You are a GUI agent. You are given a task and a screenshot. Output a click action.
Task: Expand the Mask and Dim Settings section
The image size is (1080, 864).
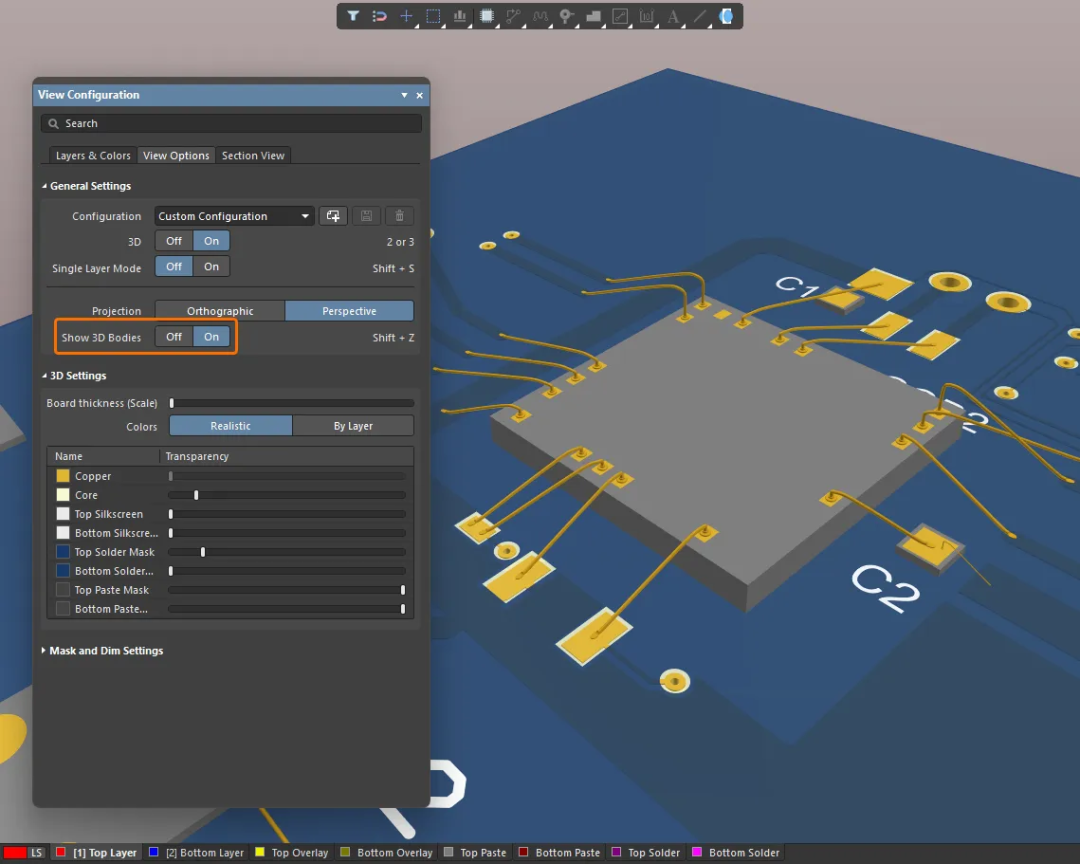tap(43, 650)
